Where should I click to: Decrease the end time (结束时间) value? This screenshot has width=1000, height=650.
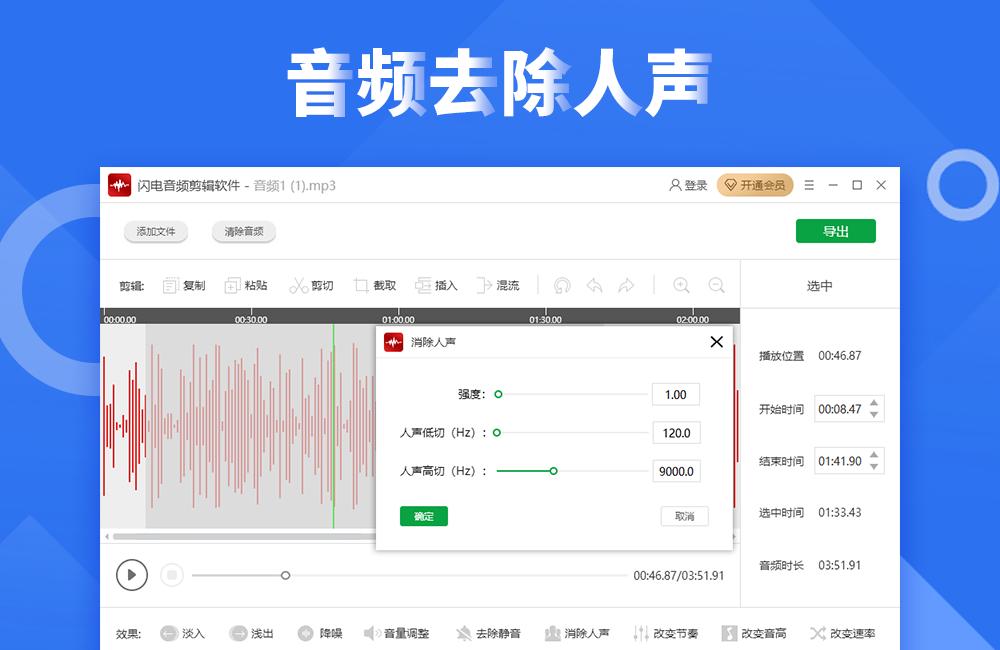874,466
